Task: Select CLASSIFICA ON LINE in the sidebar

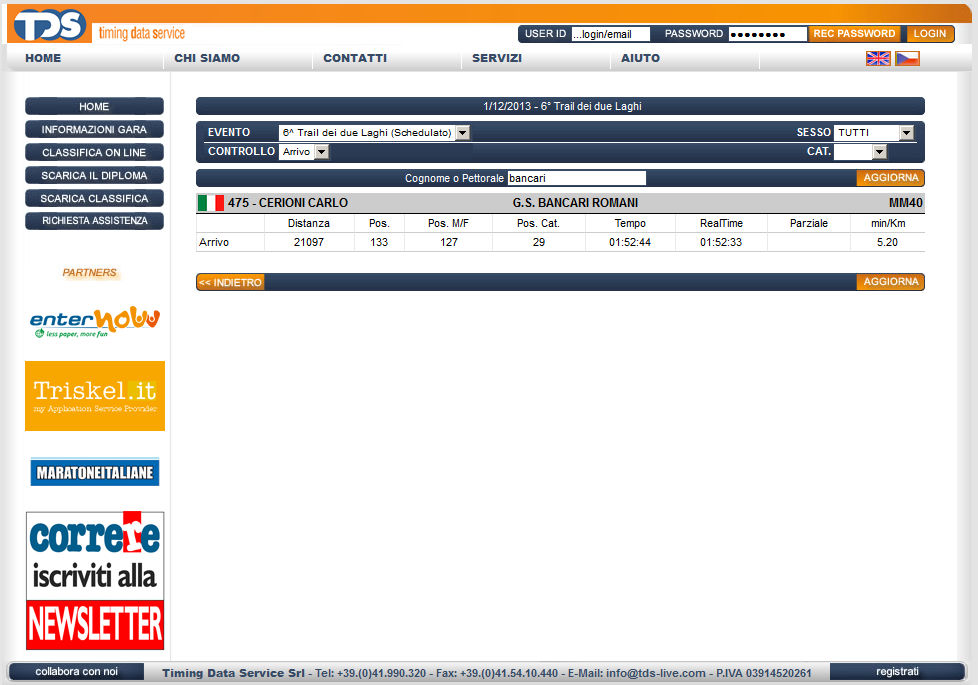Action: point(94,153)
